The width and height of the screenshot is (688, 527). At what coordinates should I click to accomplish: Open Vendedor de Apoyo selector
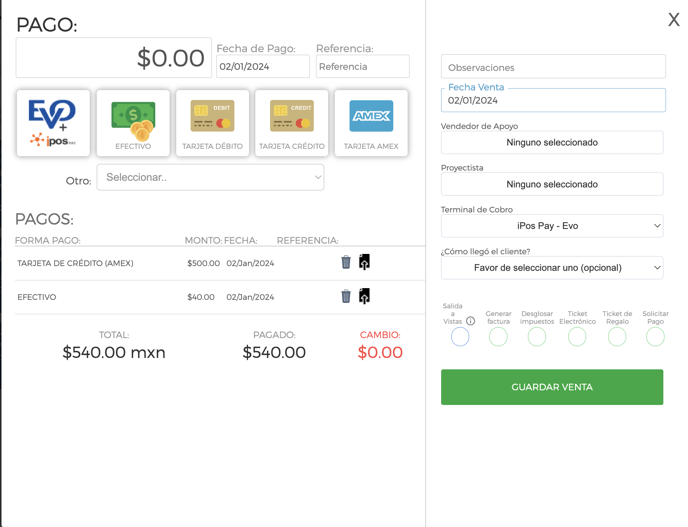(552, 143)
